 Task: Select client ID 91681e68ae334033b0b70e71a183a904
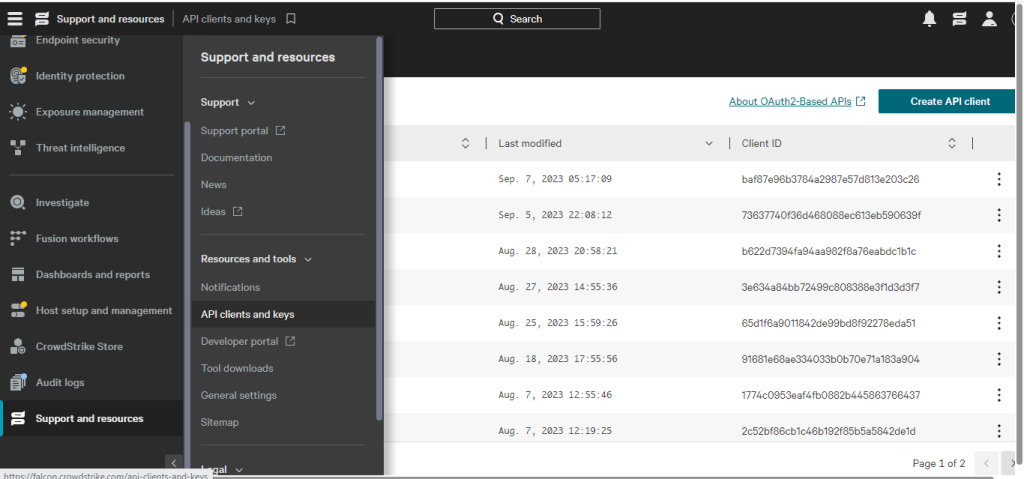(x=830, y=359)
